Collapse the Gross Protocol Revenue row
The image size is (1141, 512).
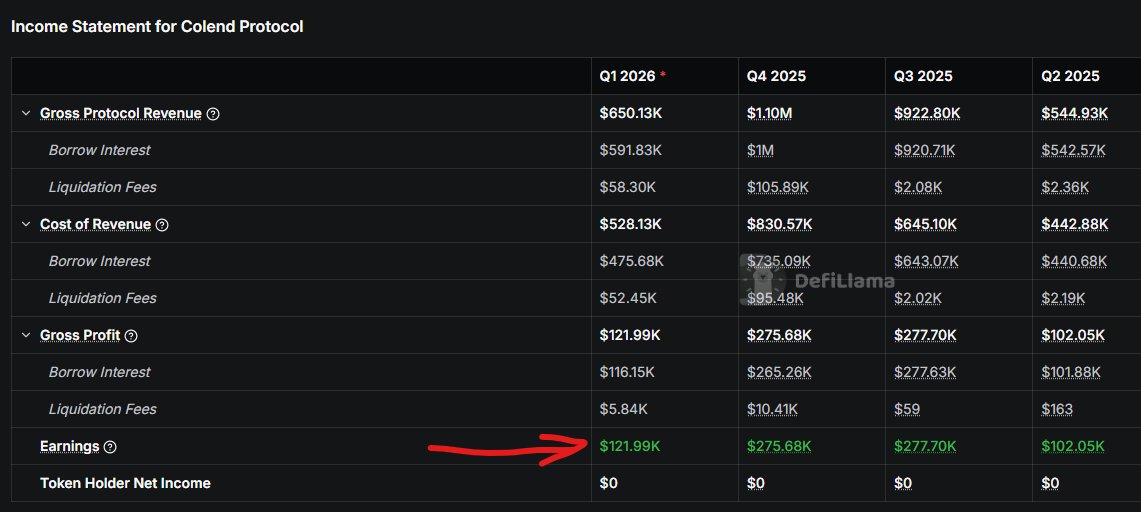click(x=26, y=113)
